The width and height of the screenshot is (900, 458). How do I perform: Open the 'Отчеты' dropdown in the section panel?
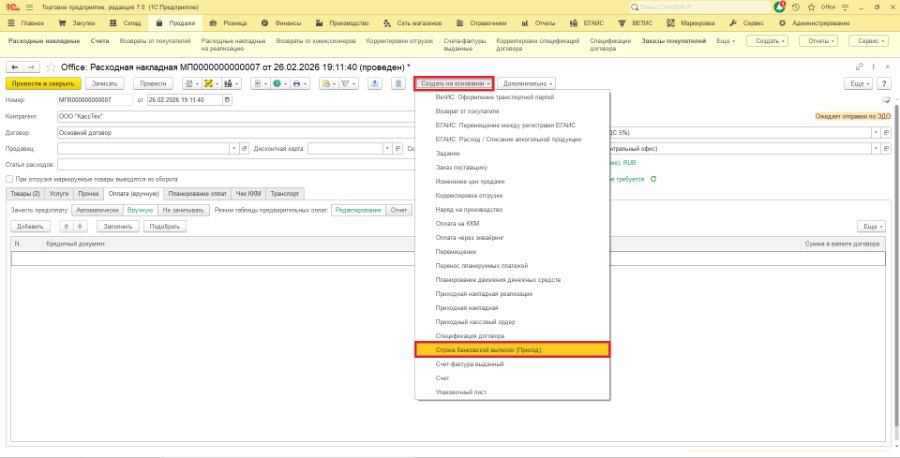[817, 41]
